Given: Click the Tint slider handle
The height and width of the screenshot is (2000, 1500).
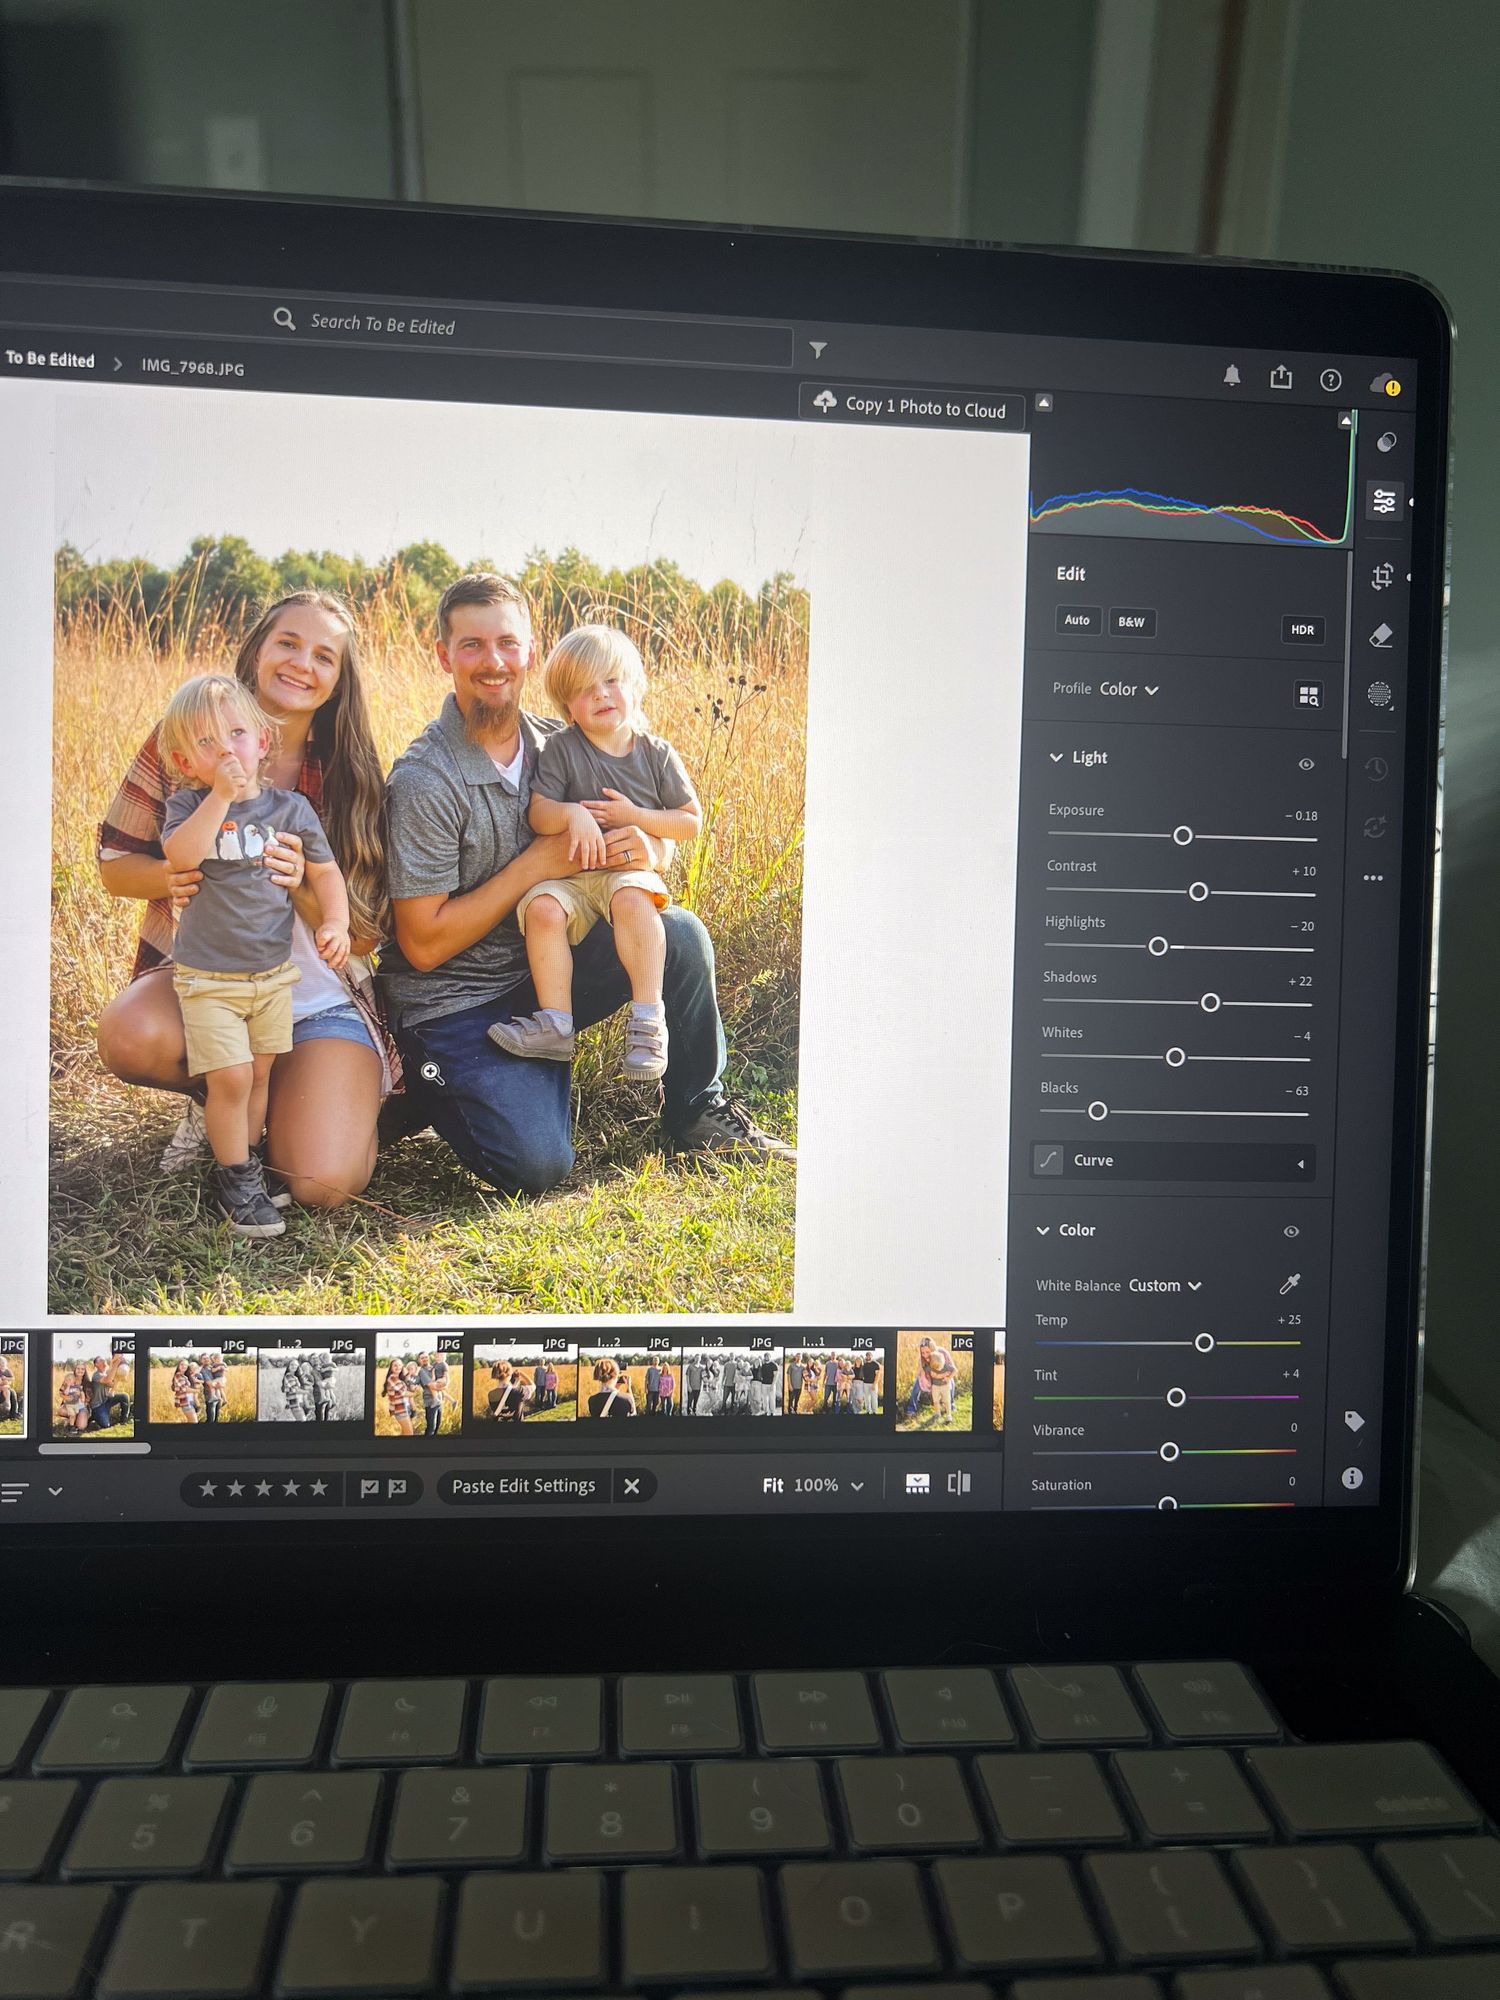Looking at the screenshot, I should [x=1176, y=1397].
